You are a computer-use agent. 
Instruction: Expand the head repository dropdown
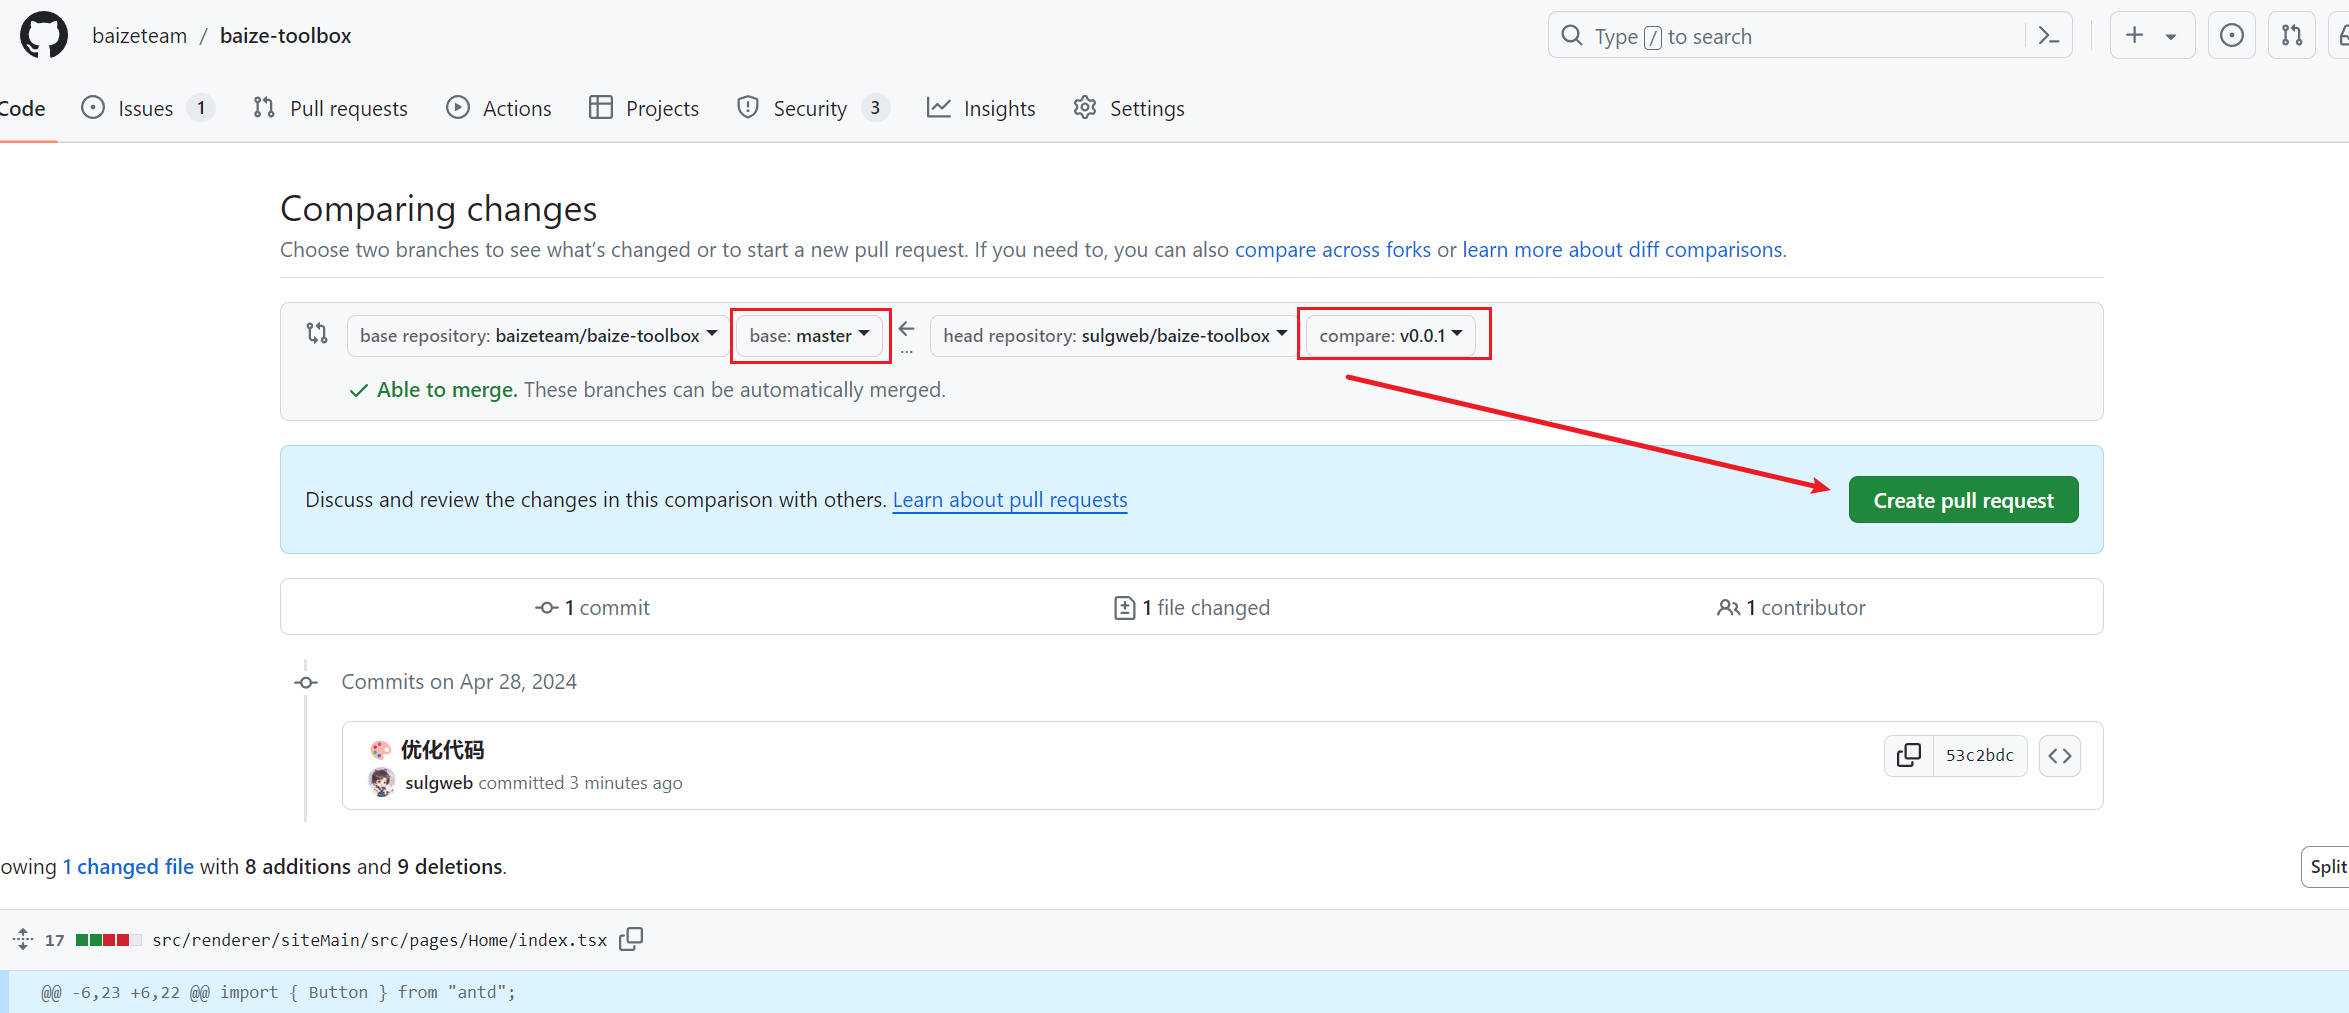(1114, 336)
